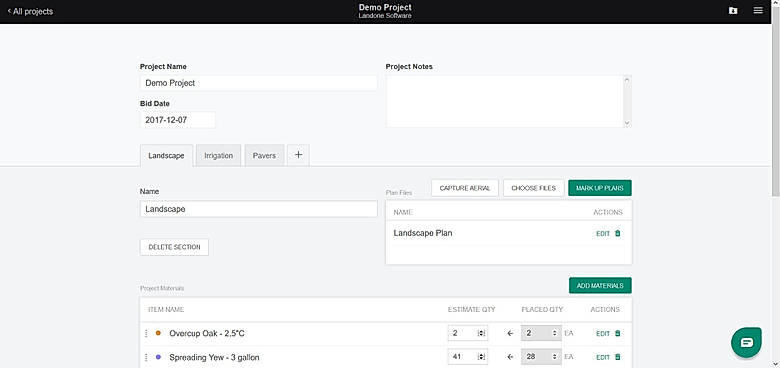Viewport: 780px width, 368px height.
Task: Click the purple Spreading Yew color dot
Action: [158, 357]
